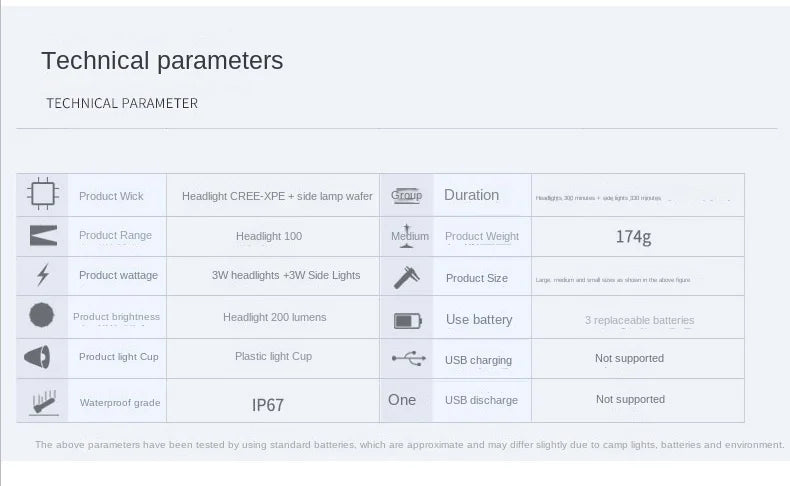Click the Technical parameters heading
Screen dimensions: 790x486
coord(162,61)
